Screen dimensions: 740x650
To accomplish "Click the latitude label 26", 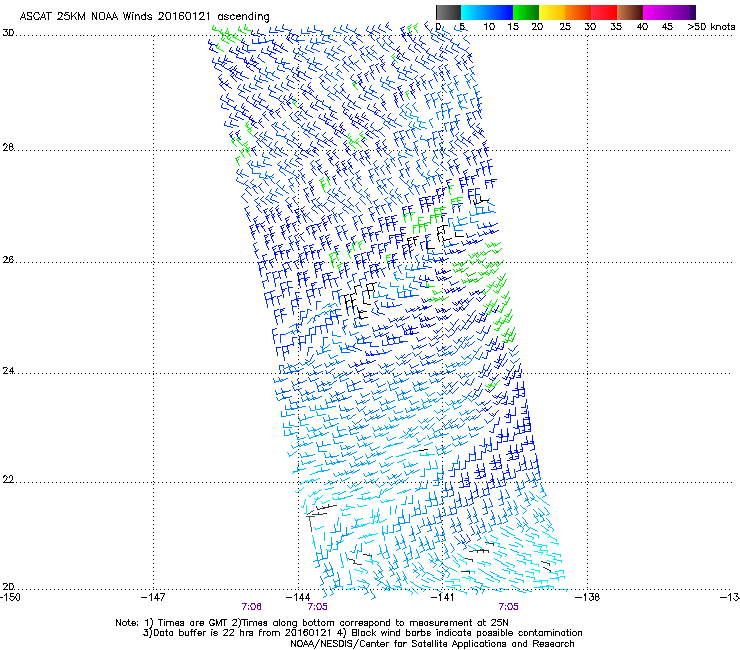I will point(8,260).
